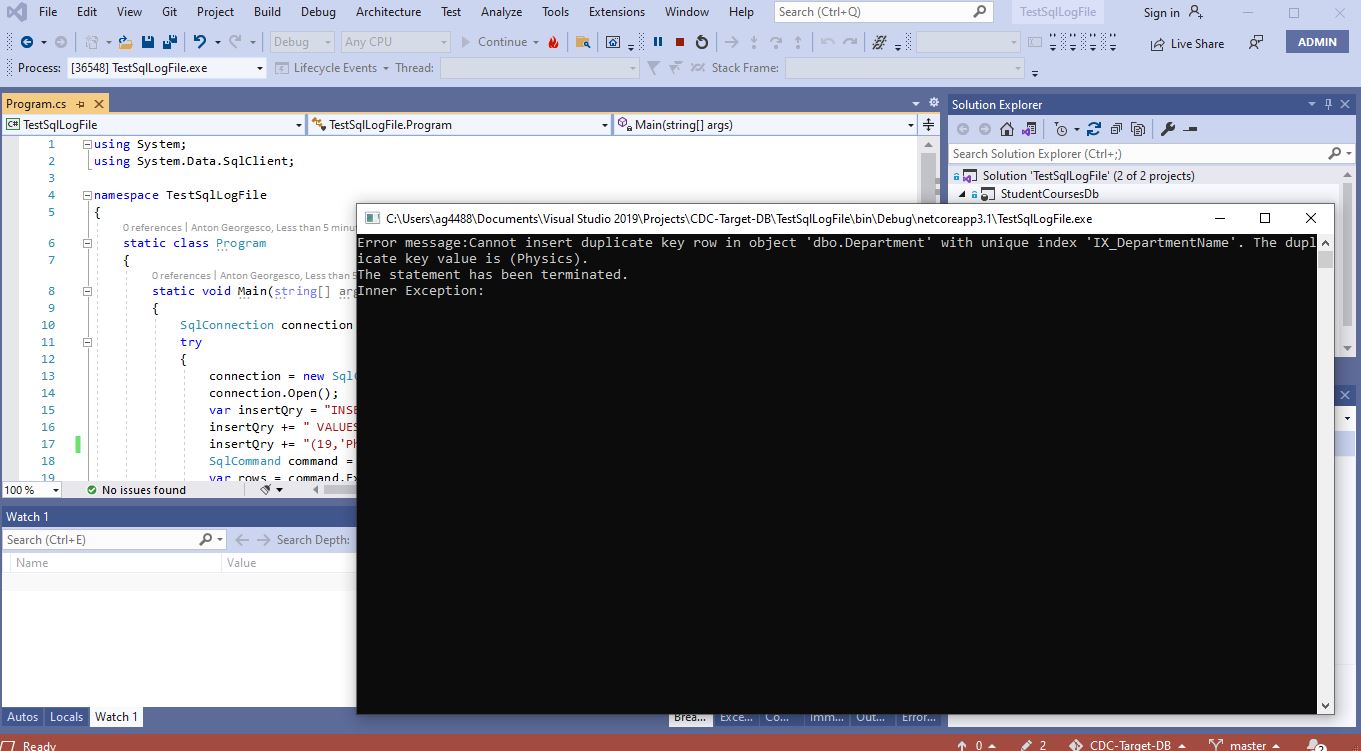This screenshot has width=1361, height=751.
Task: Click the Hot Reload flame icon
Action: pyautogui.click(x=552, y=42)
